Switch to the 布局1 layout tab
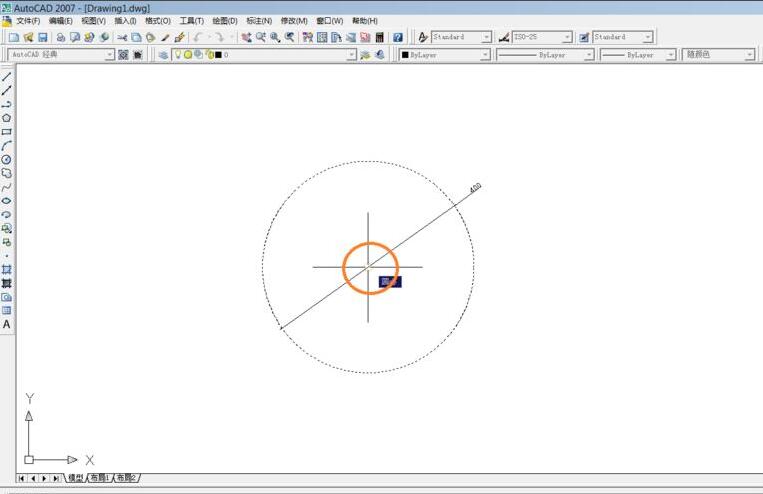Viewport: 763px width, 494px height. [x=100, y=479]
